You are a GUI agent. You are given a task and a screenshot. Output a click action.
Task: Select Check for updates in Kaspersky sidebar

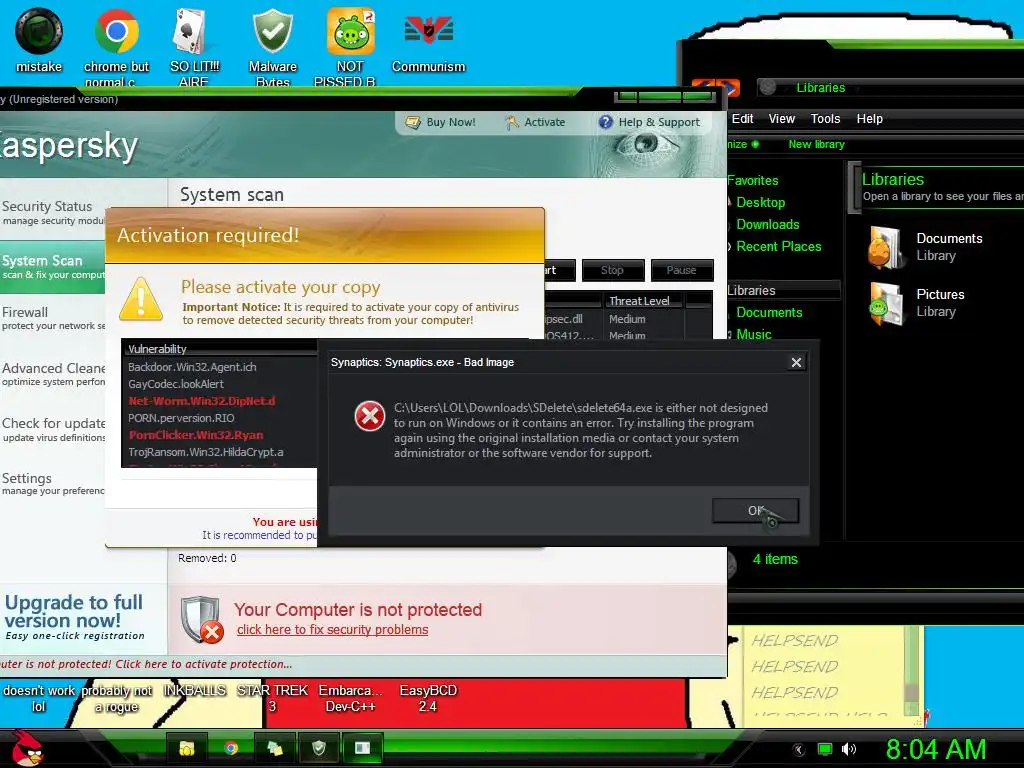(x=52, y=429)
